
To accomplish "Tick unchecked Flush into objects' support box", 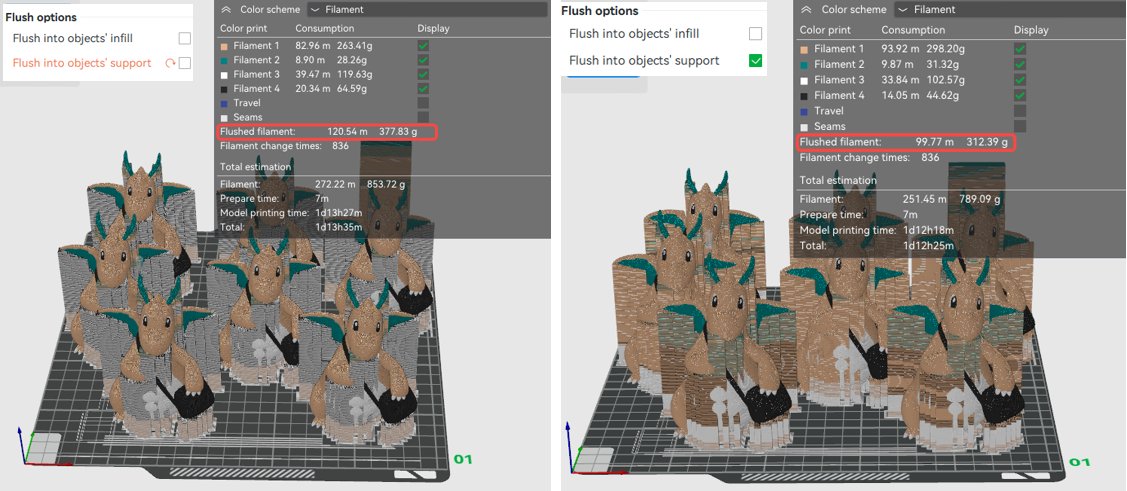I will pyautogui.click(x=185, y=63).
